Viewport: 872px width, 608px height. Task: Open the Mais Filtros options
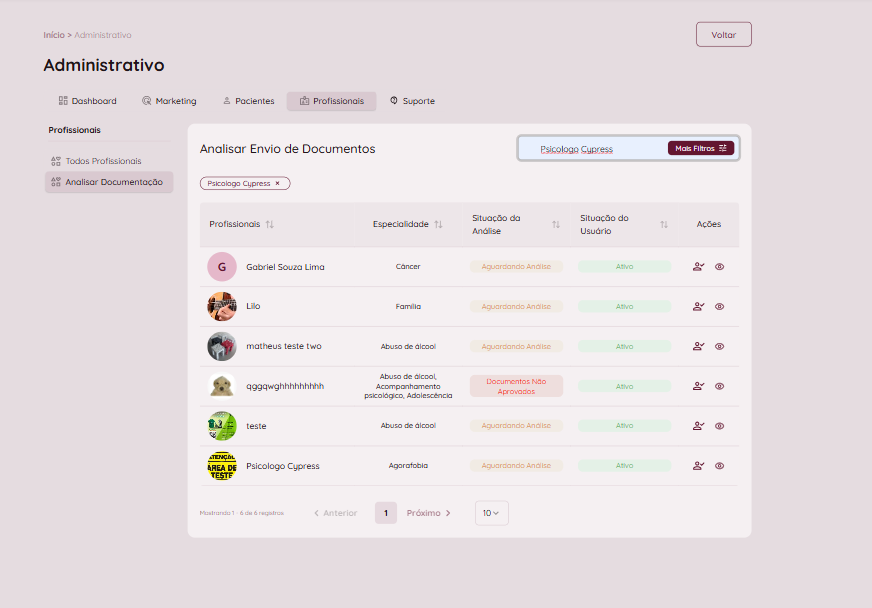tap(700, 148)
